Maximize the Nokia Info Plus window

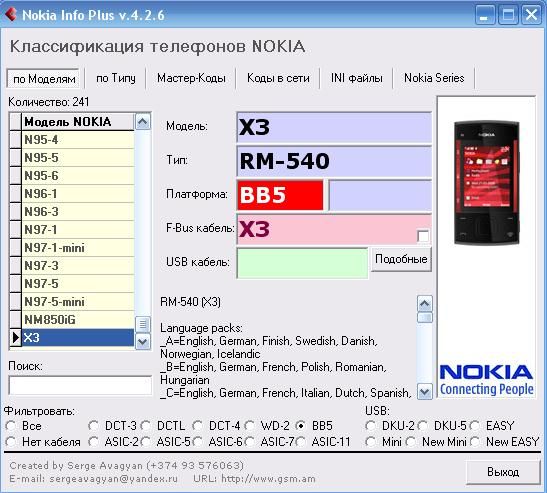pyautogui.click(x=508, y=15)
